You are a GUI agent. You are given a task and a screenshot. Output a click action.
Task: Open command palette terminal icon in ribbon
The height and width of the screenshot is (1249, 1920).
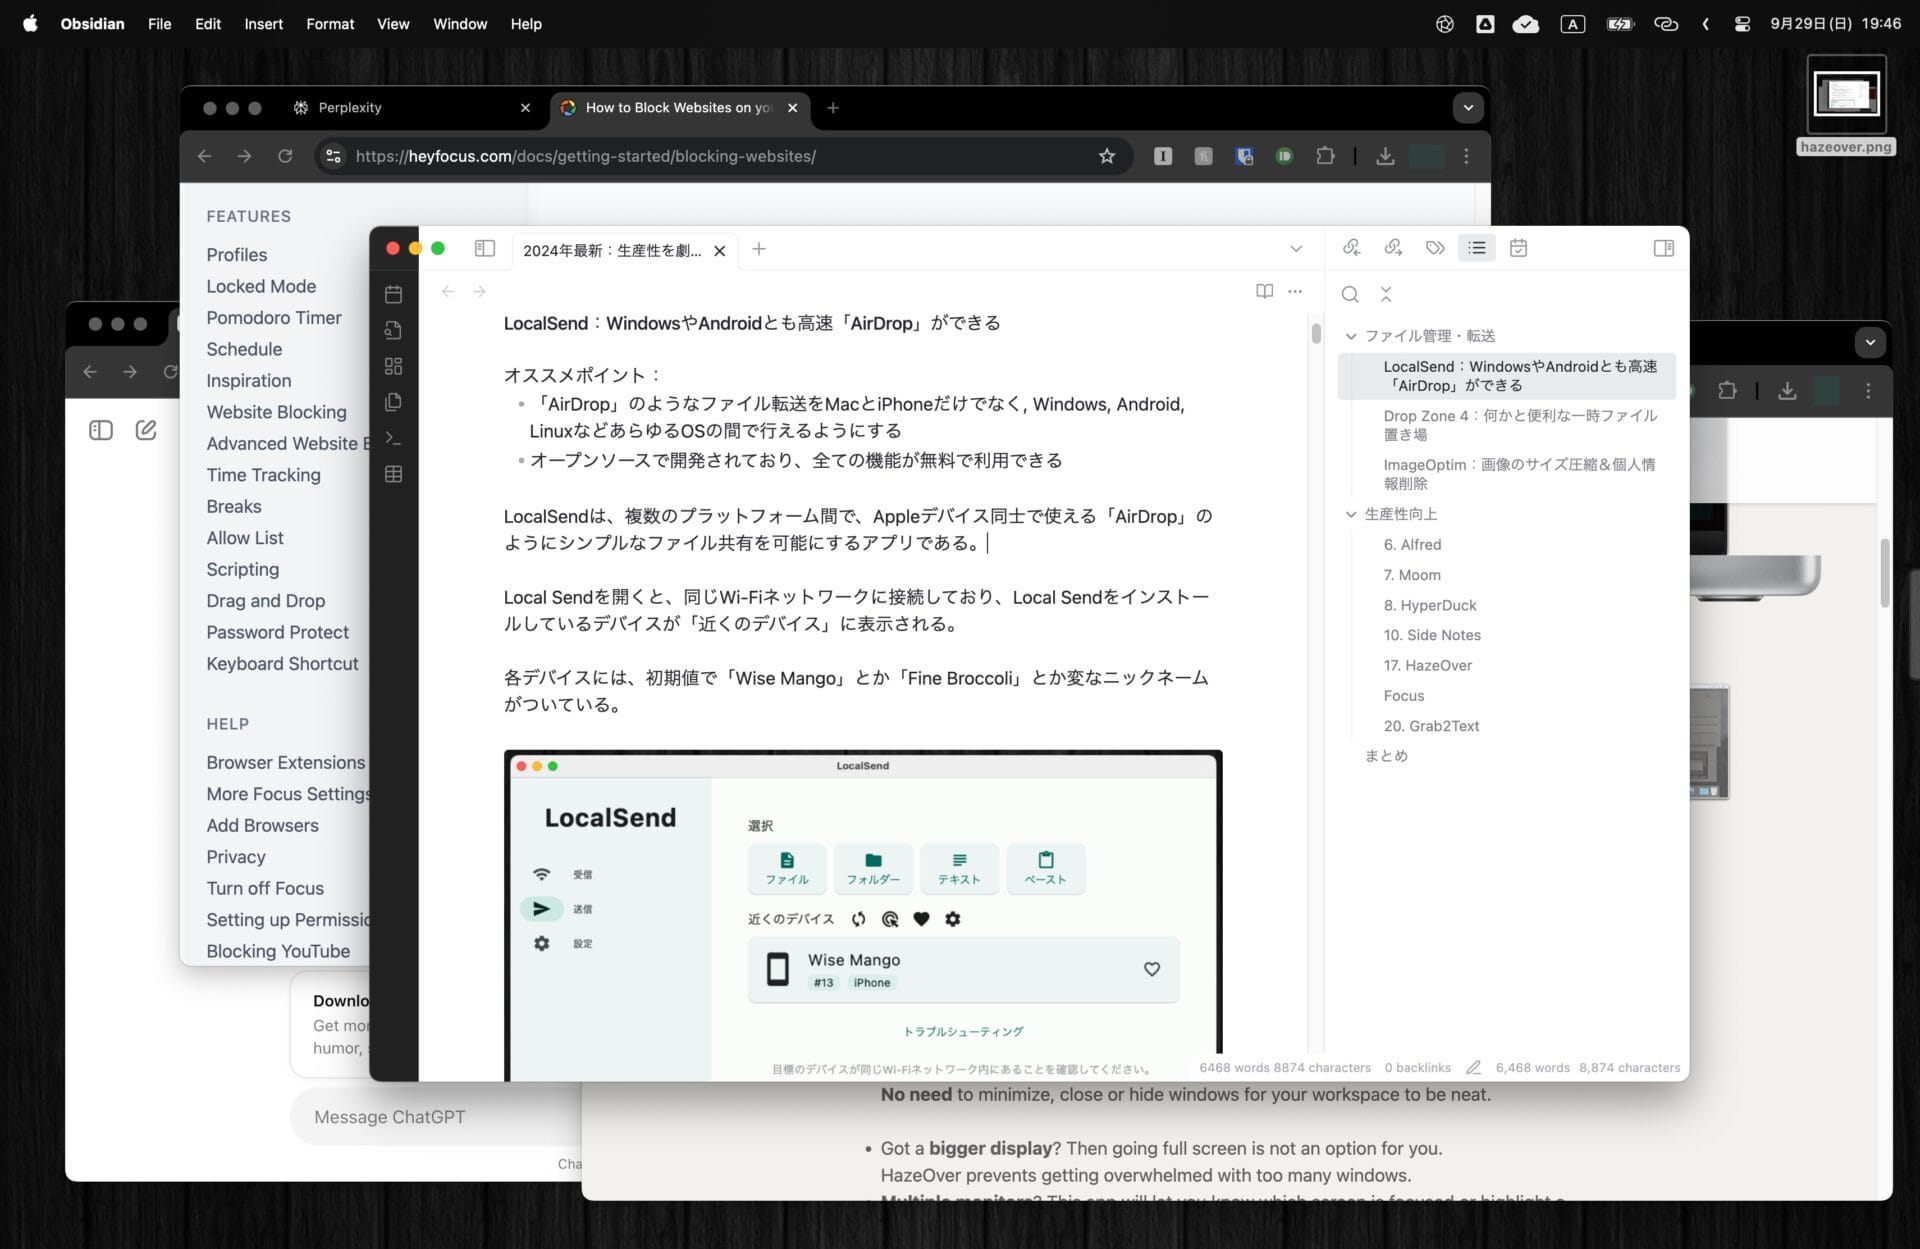(x=393, y=438)
